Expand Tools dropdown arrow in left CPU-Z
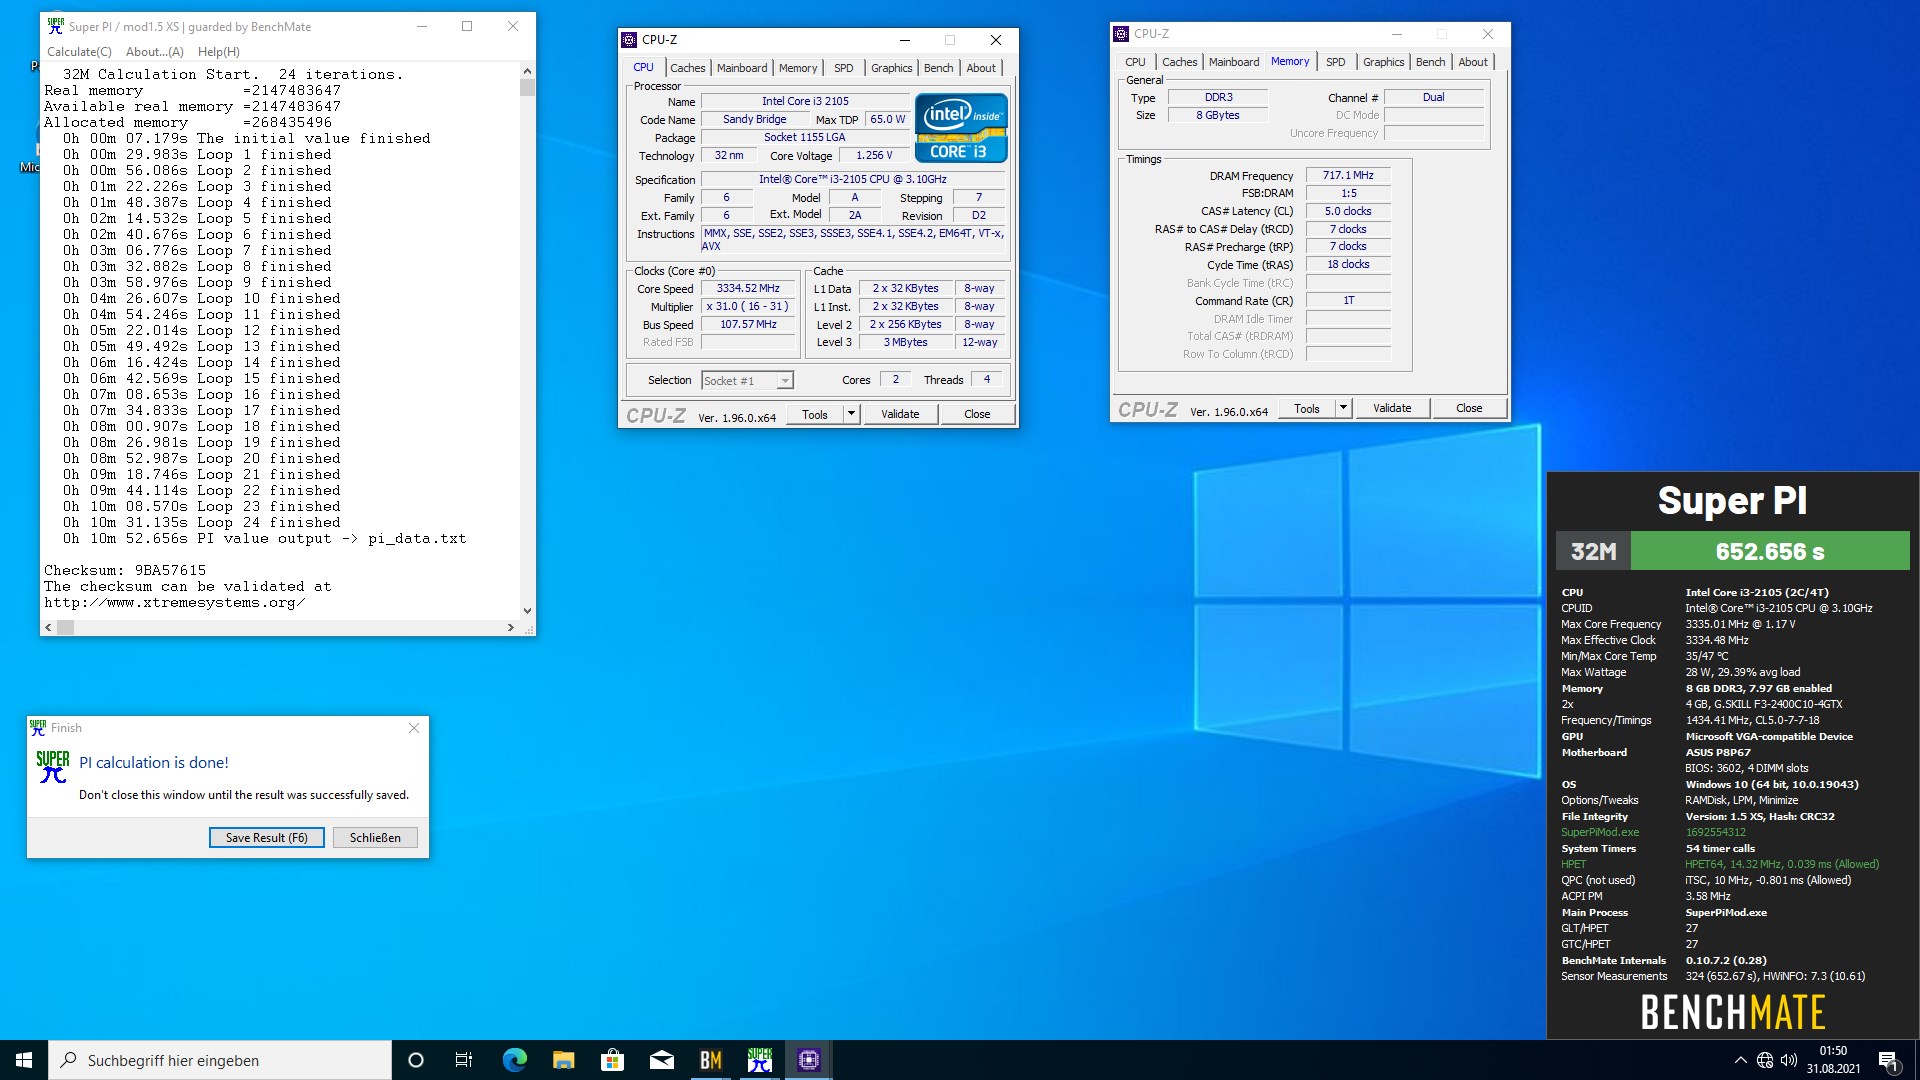The image size is (1920, 1080). 851,414
